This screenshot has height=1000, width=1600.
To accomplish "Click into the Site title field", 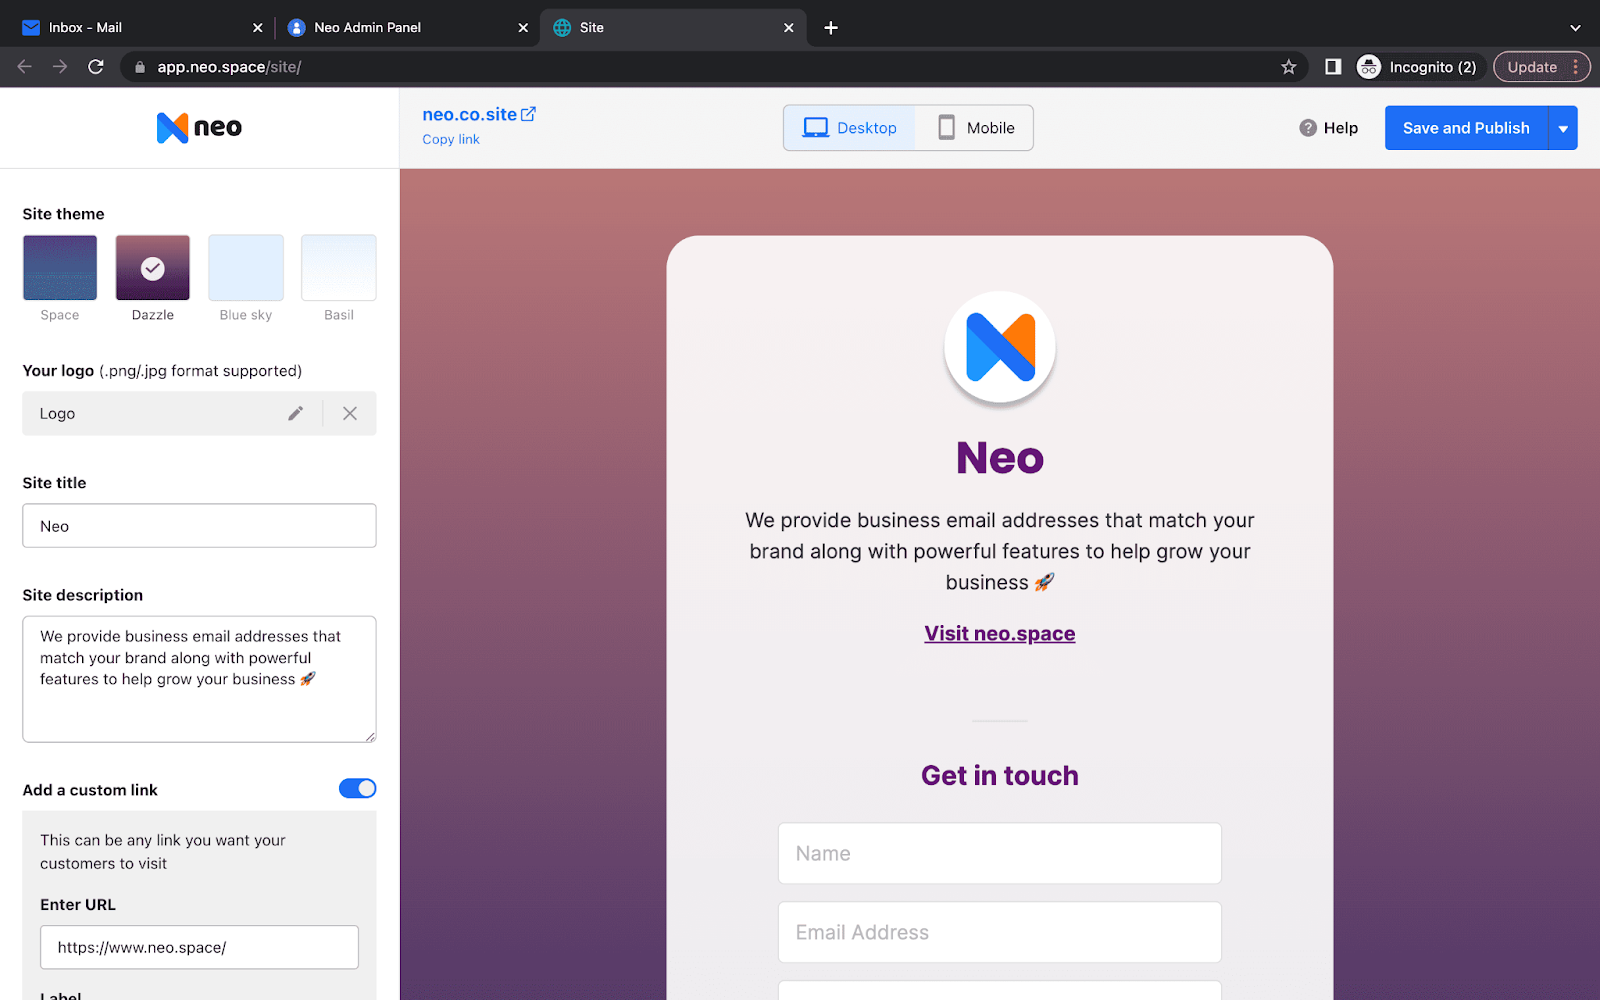I will (199, 526).
